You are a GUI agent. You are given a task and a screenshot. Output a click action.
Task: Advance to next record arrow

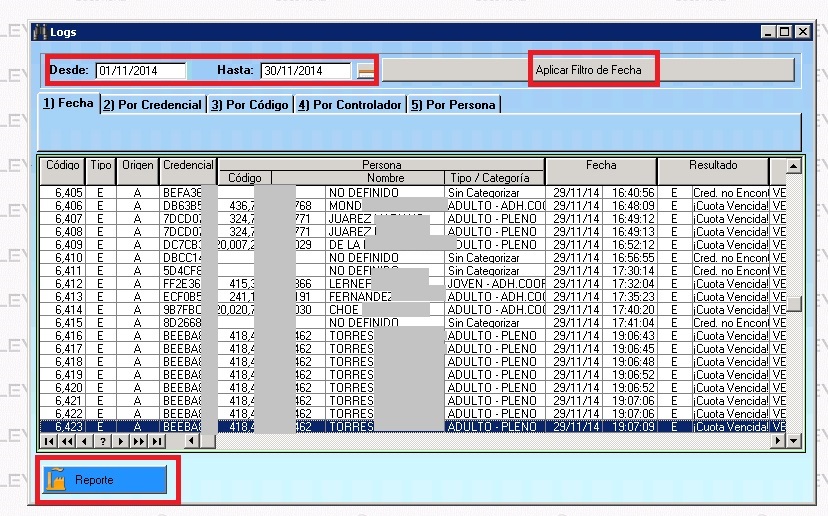(121, 441)
